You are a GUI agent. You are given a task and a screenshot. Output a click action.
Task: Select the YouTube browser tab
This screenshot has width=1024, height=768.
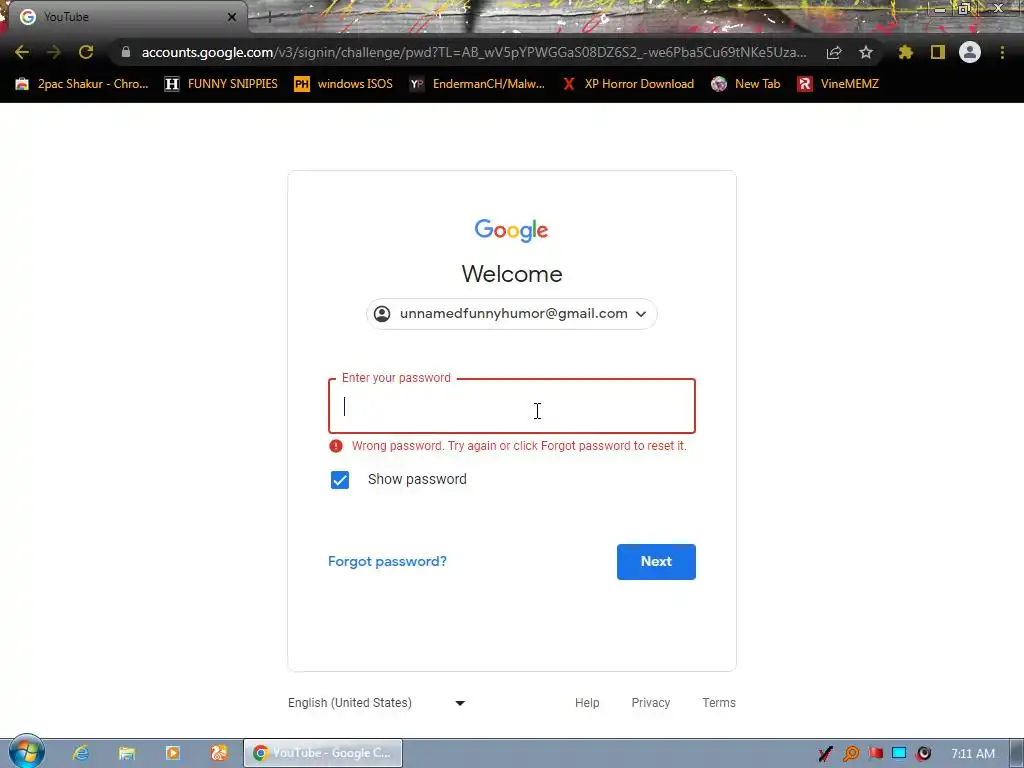tap(127, 17)
